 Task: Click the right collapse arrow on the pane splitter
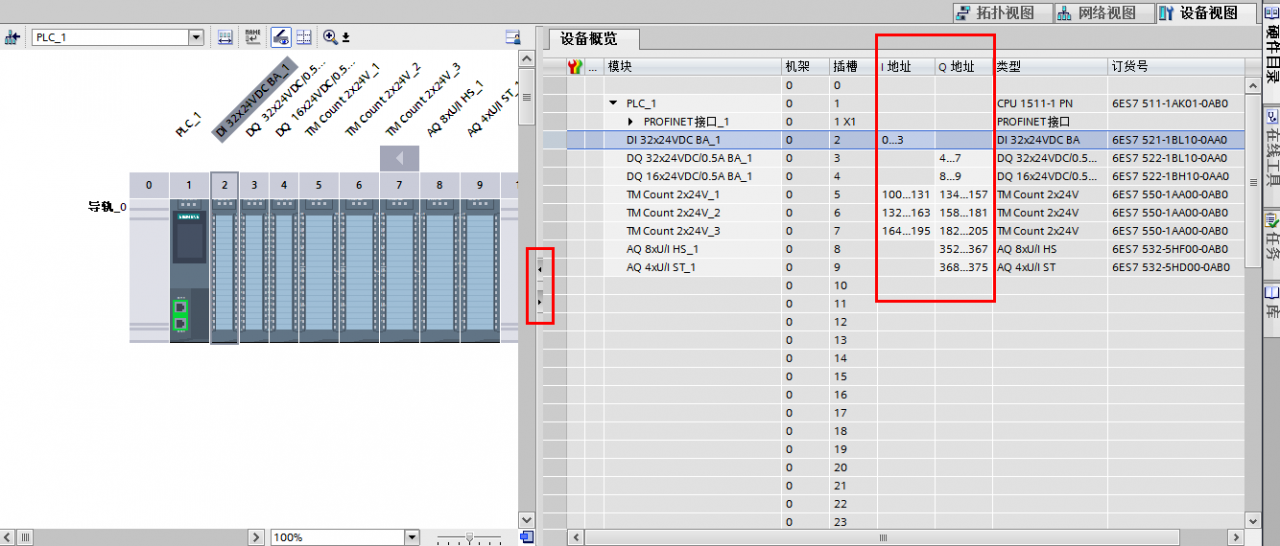click(x=540, y=301)
